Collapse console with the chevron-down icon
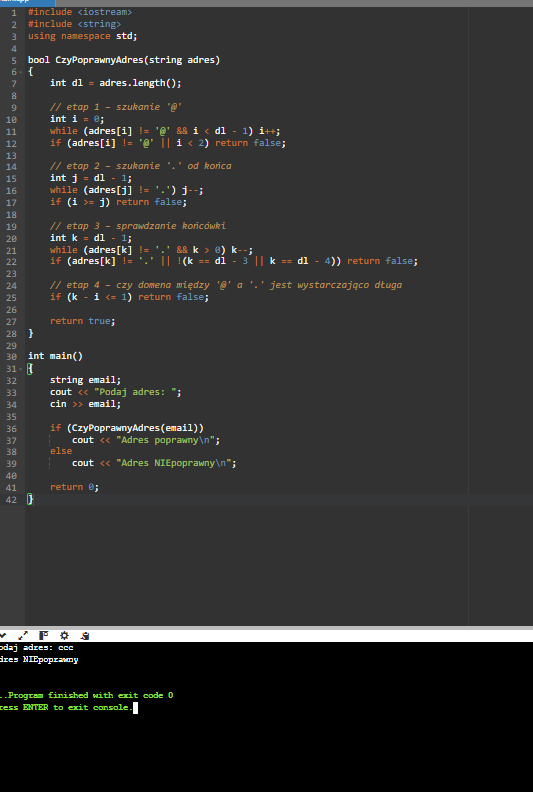Viewport: 533px width, 792px height. (x=3, y=635)
